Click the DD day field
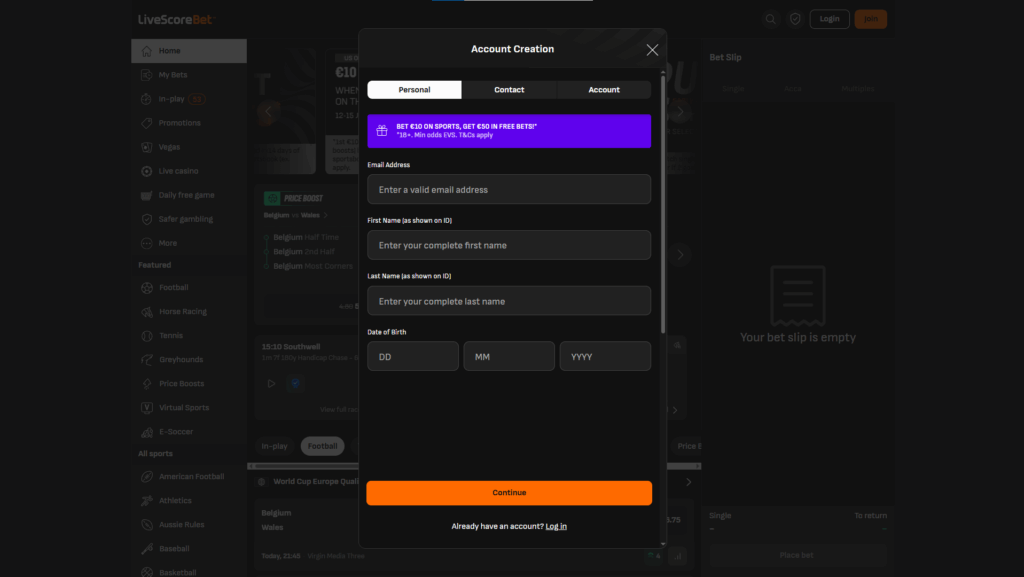This screenshot has height=577, width=1024. pos(413,357)
